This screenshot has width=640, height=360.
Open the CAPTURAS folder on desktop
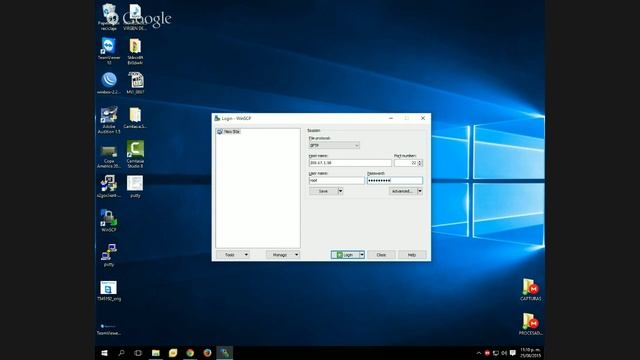click(530, 290)
